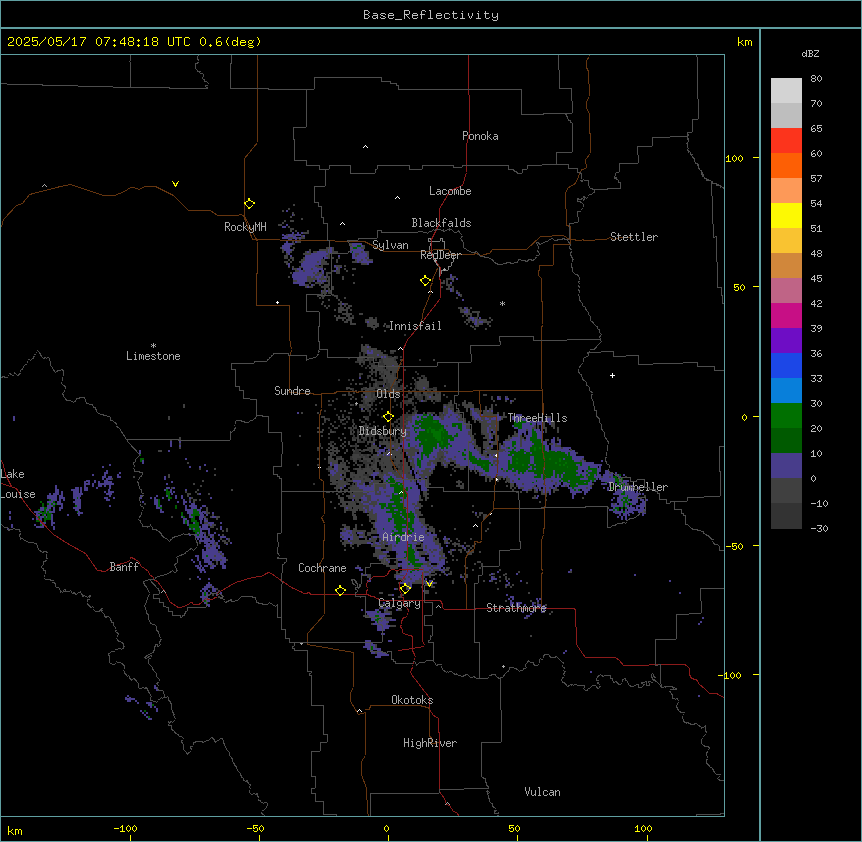Select the Innisfail label
Viewport: 862px width, 842px height.
tap(415, 326)
